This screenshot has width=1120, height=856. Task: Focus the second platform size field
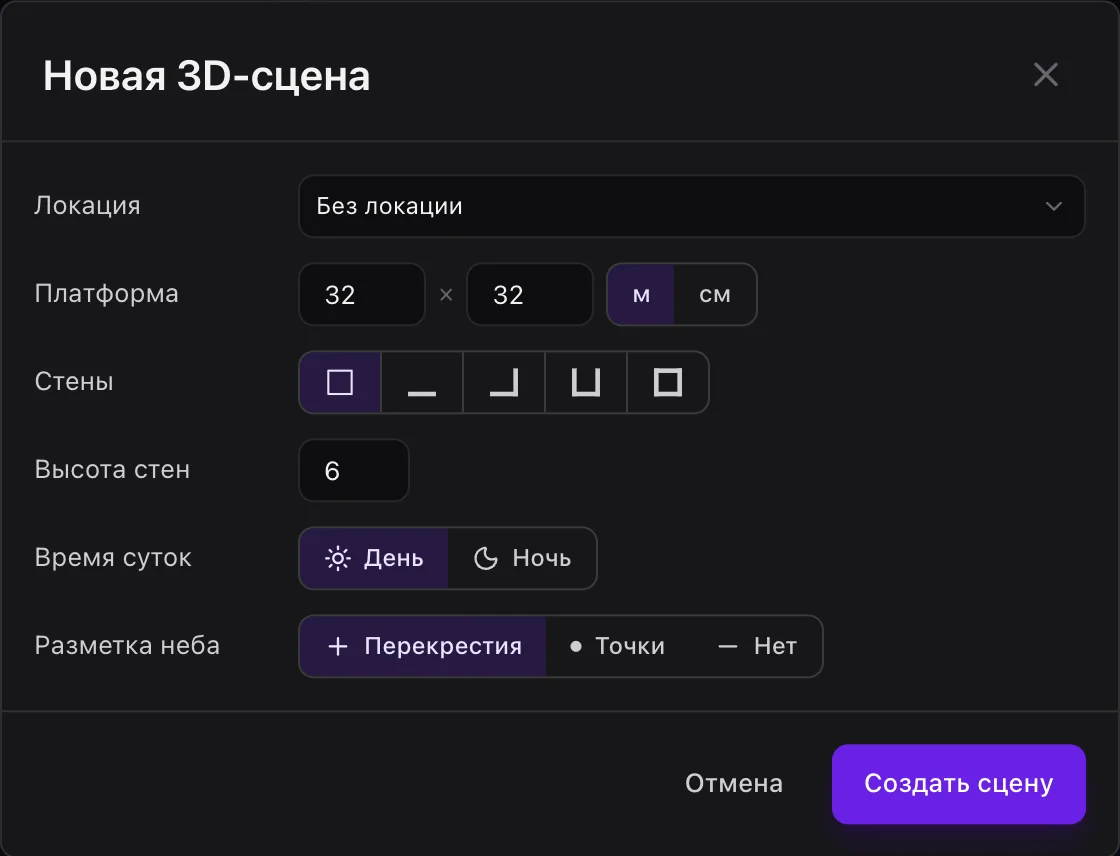(530, 294)
